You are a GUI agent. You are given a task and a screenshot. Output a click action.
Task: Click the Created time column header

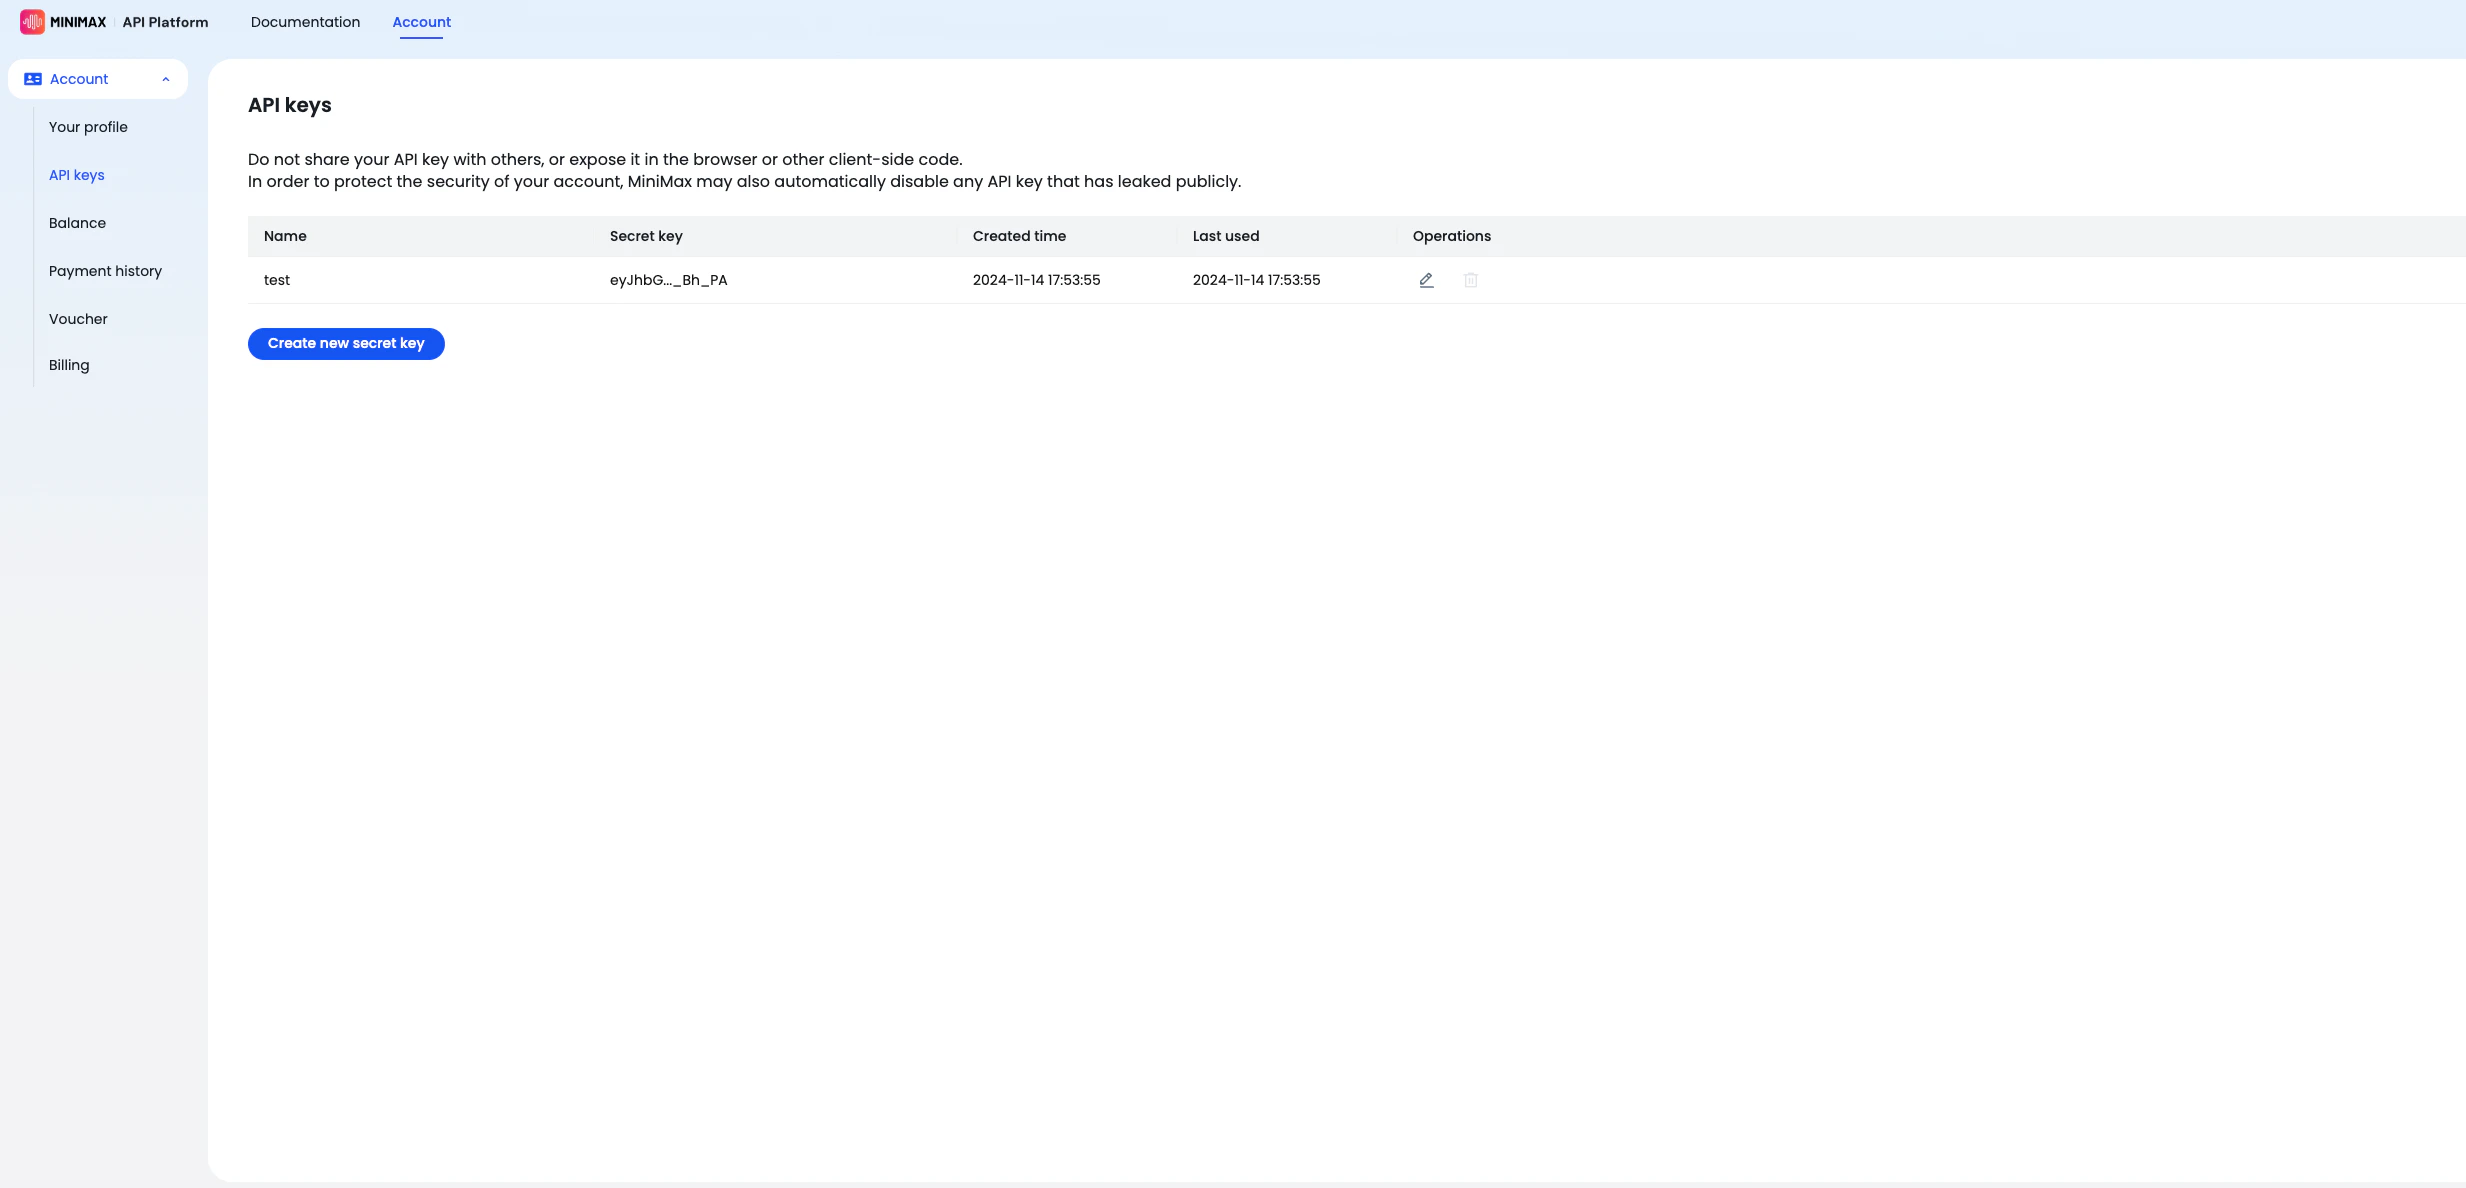click(1019, 236)
